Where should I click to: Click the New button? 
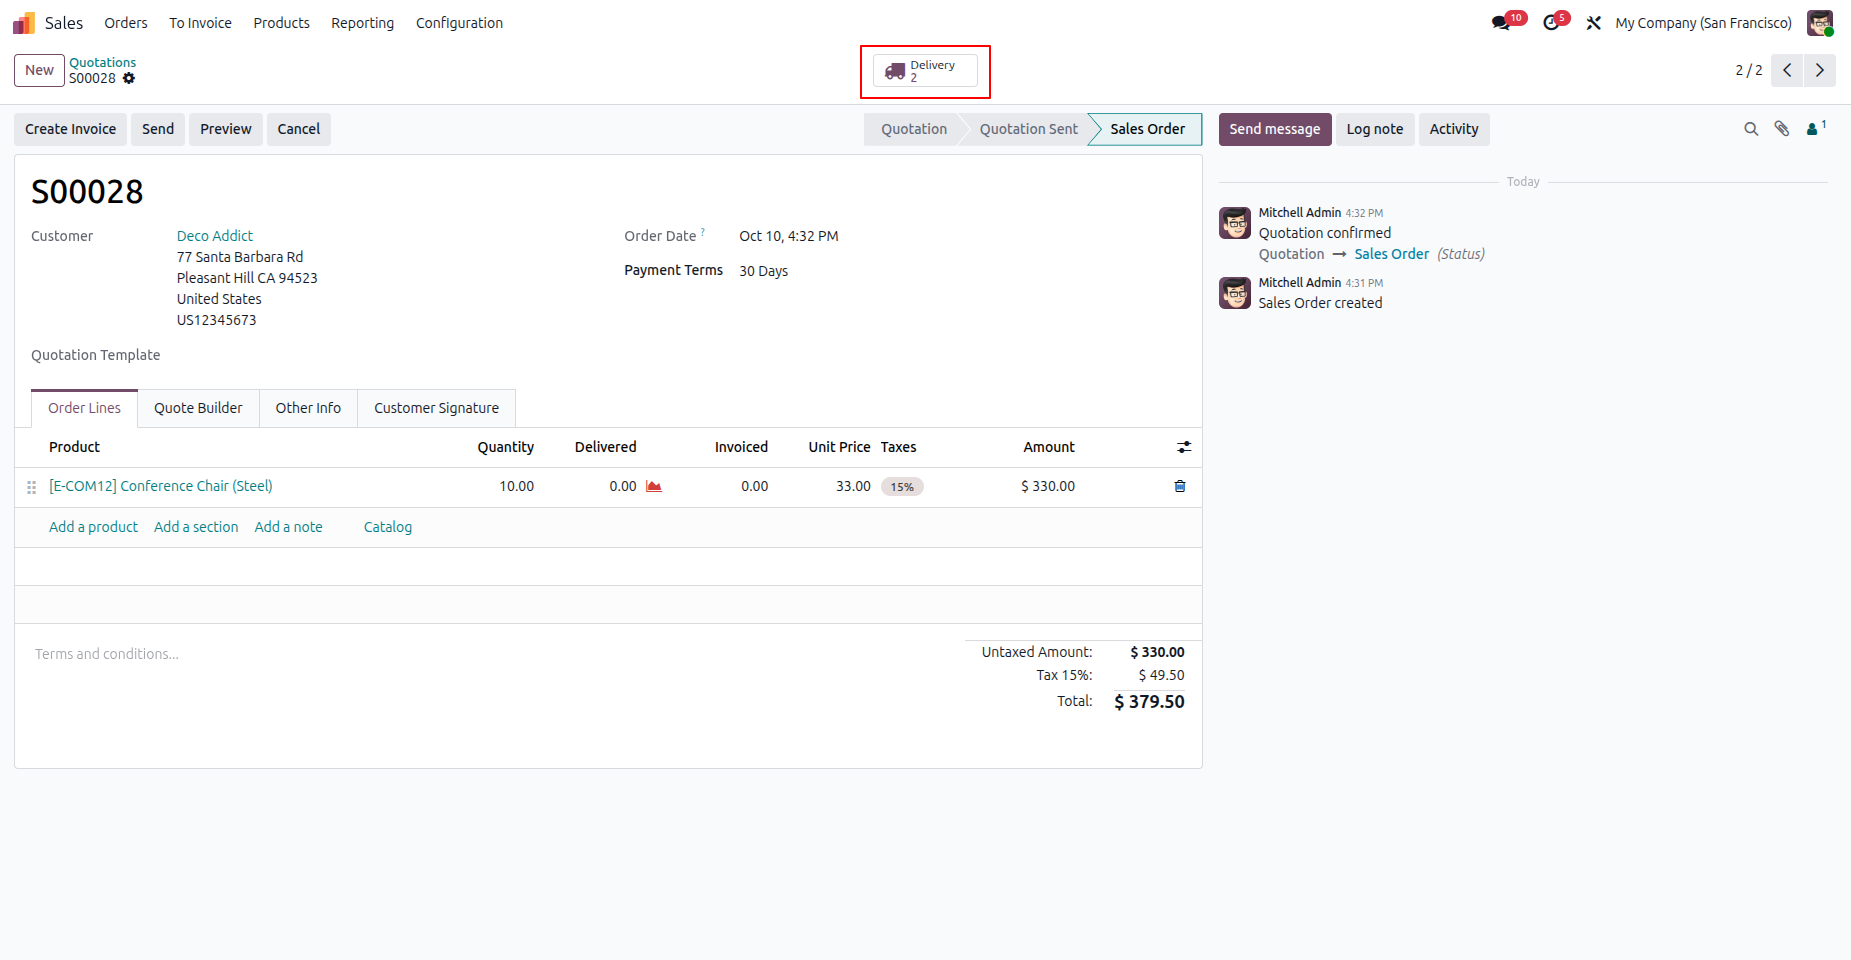pyautogui.click(x=39, y=70)
